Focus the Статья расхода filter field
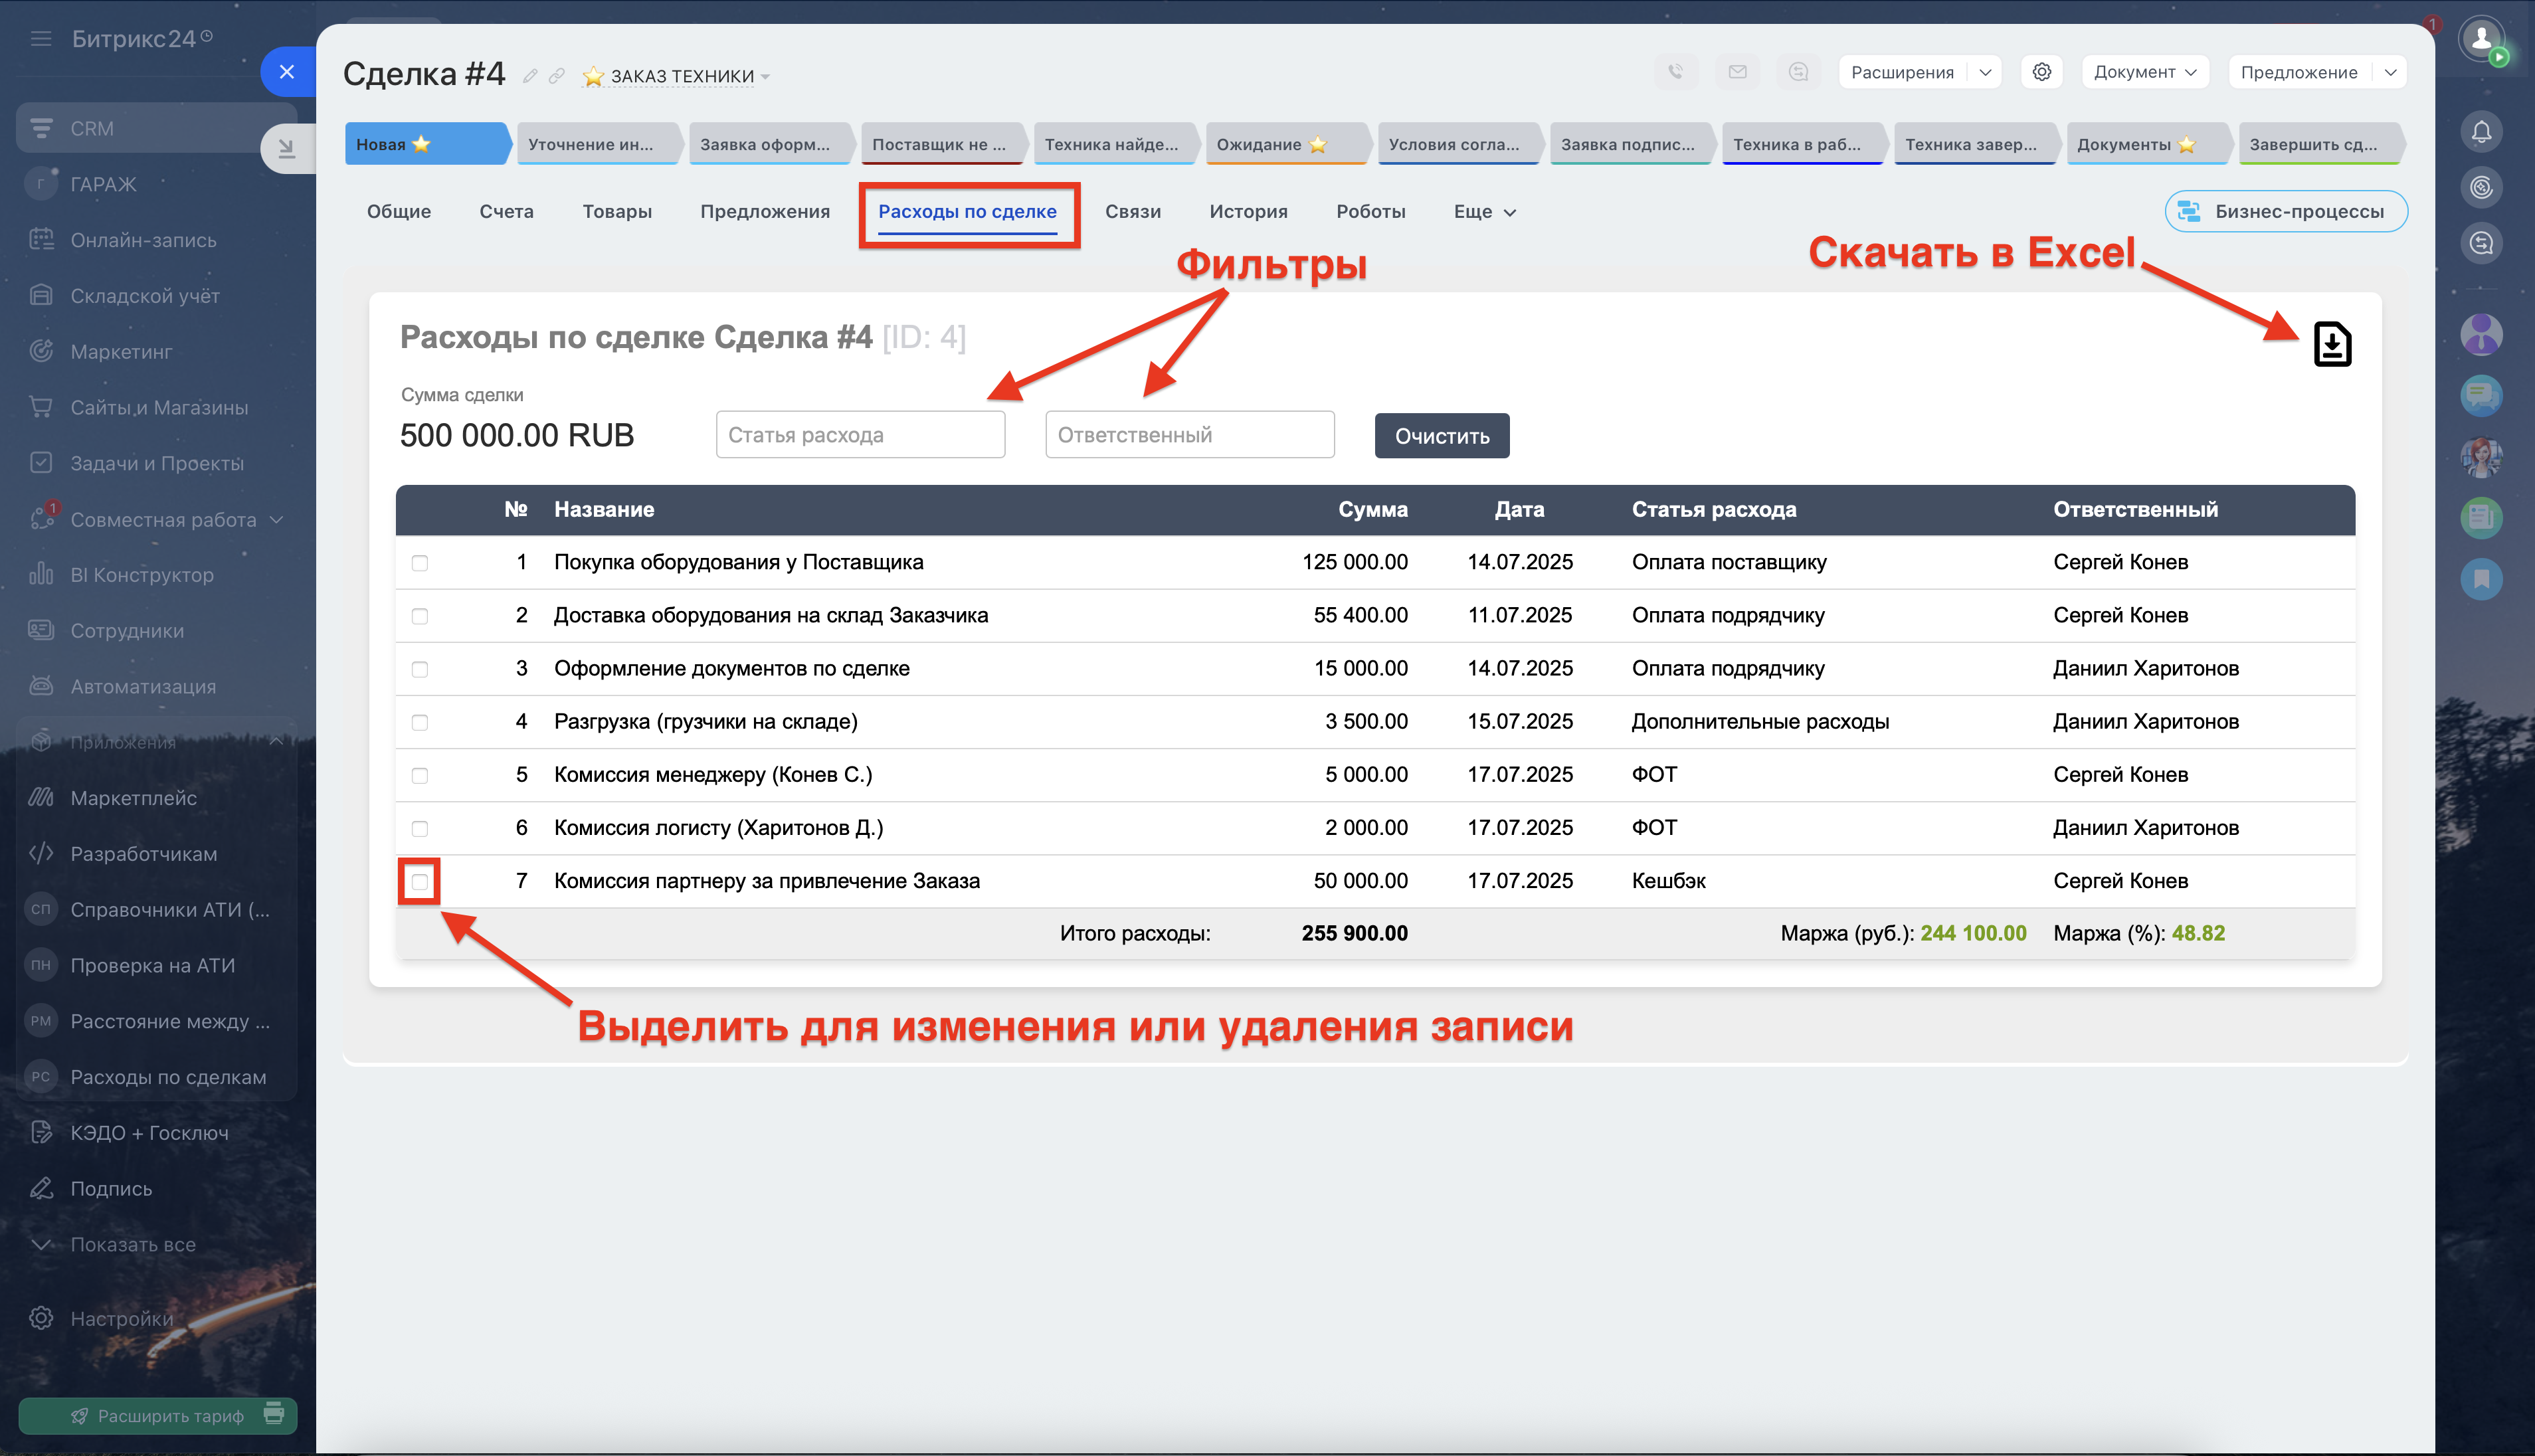This screenshot has width=2535, height=1456. [x=860, y=435]
